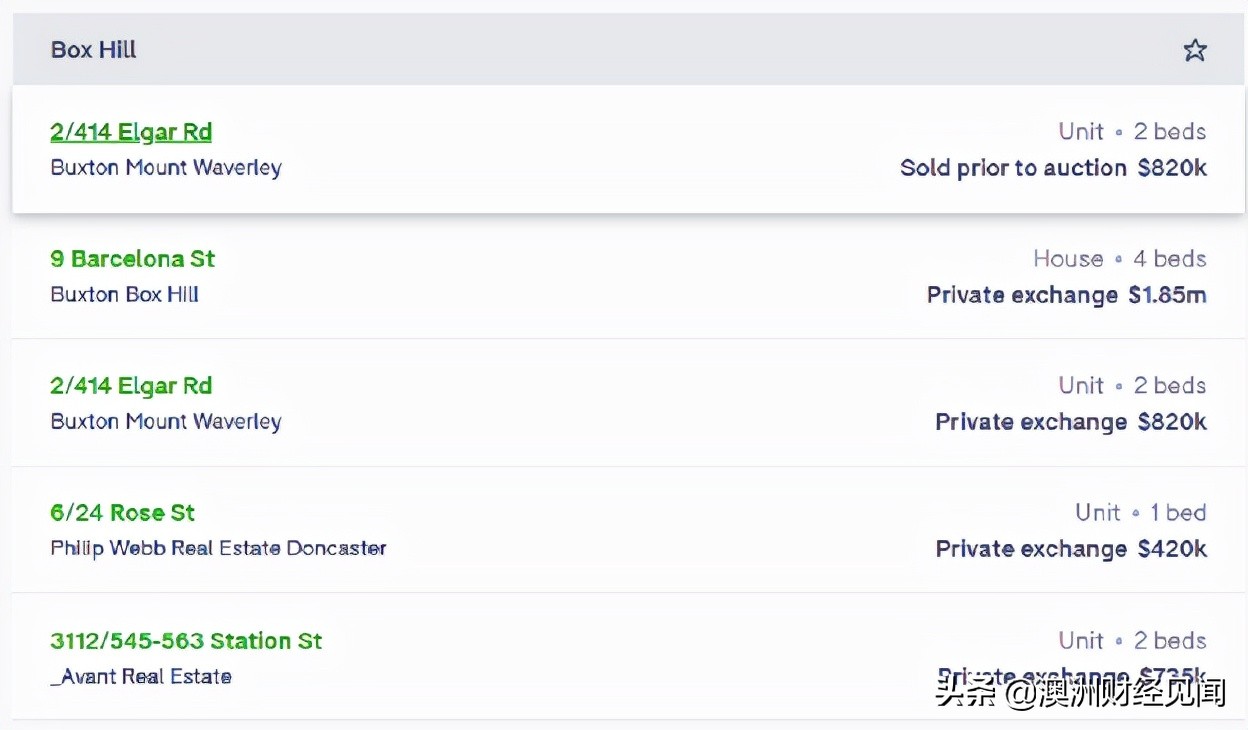Open underlined 2/414 Elgar Rd sold-prior-to-auction listing
The image size is (1248, 730).
(131, 132)
